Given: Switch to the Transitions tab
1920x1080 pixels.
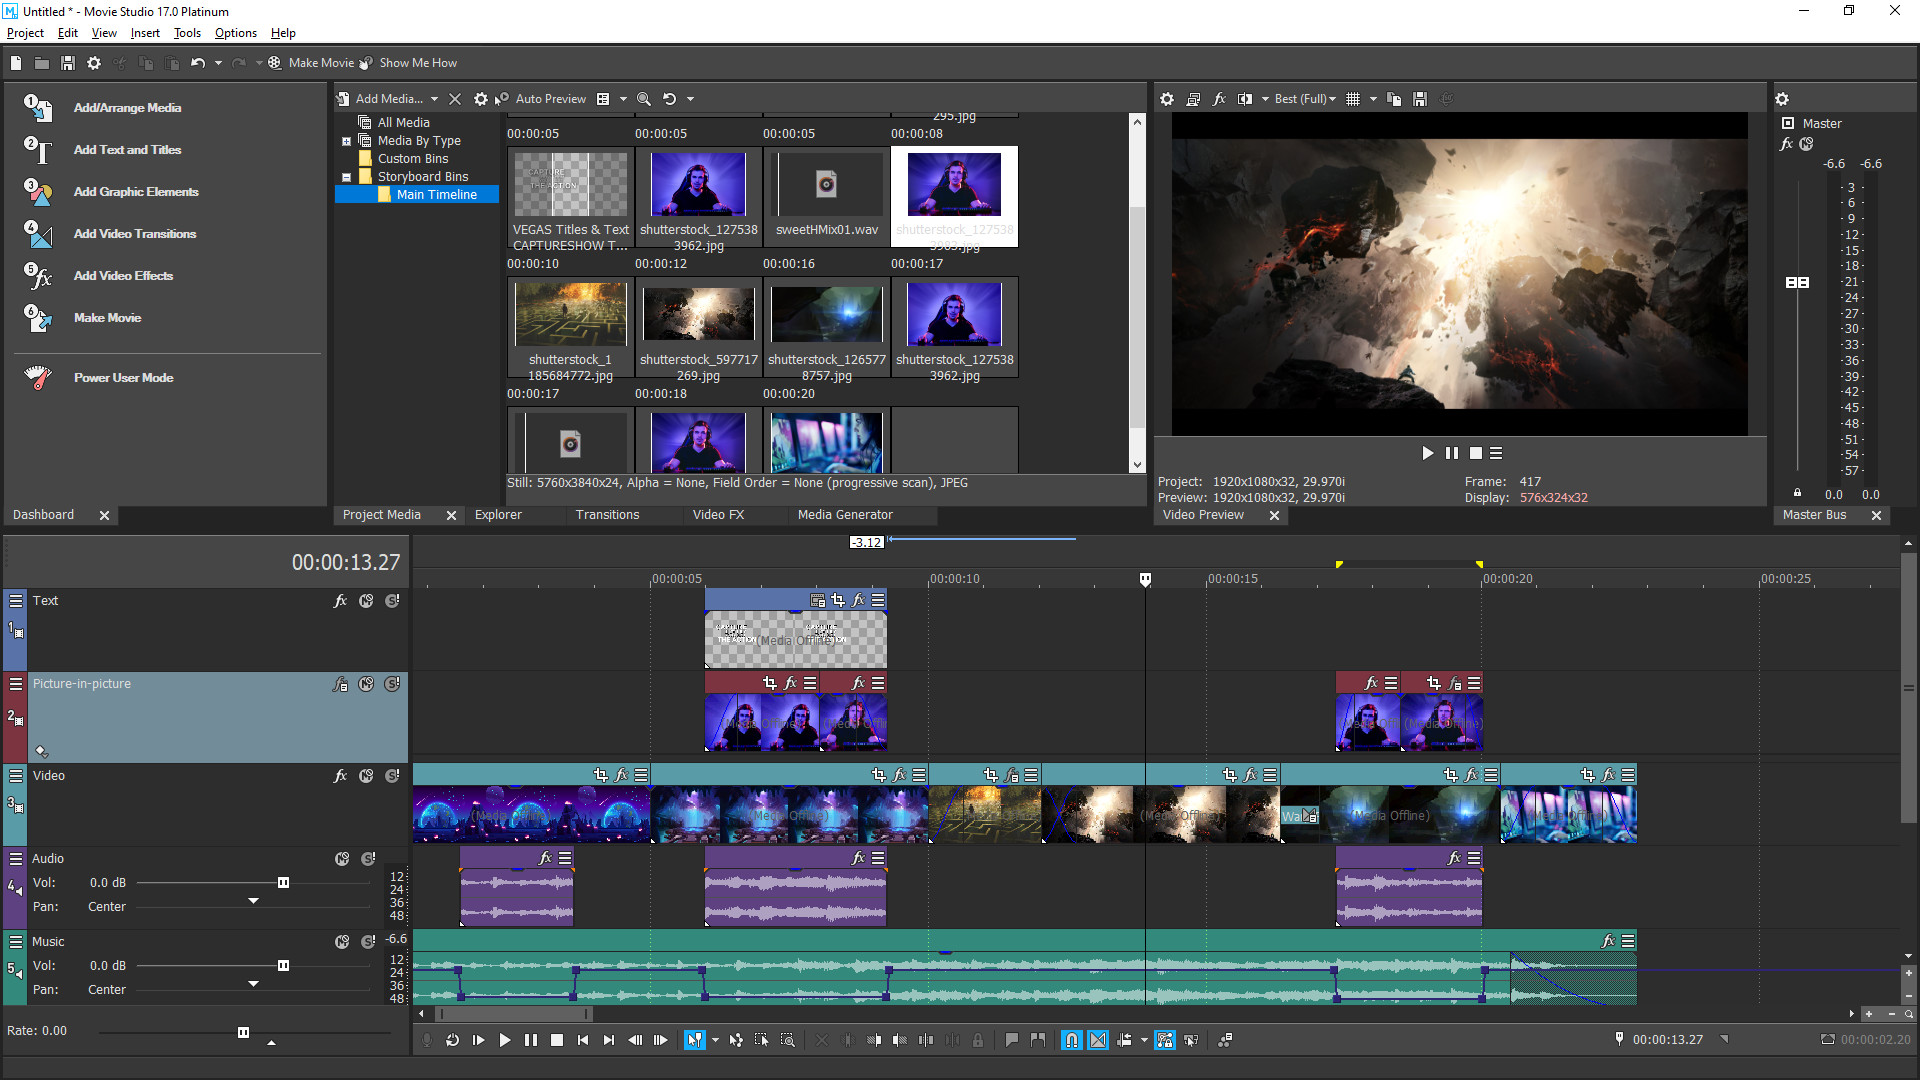Looking at the screenshot, I should (606, 515).
